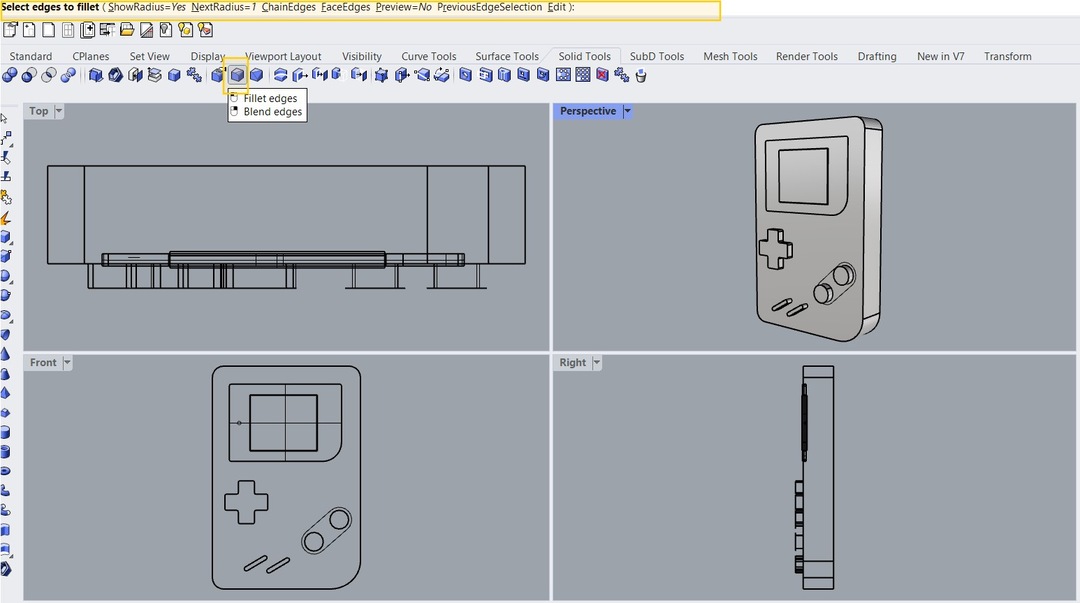Select the Boolean split tool

(x=68, y=75)
